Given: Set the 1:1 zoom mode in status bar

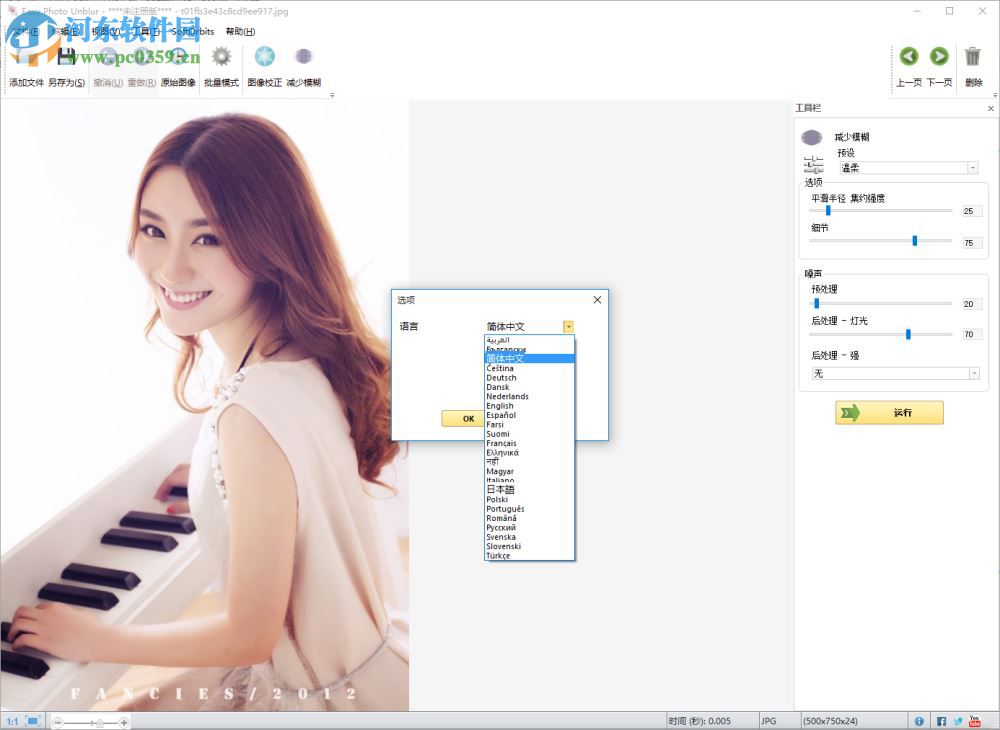Looking at the screenshot, I should coord(12,720).
